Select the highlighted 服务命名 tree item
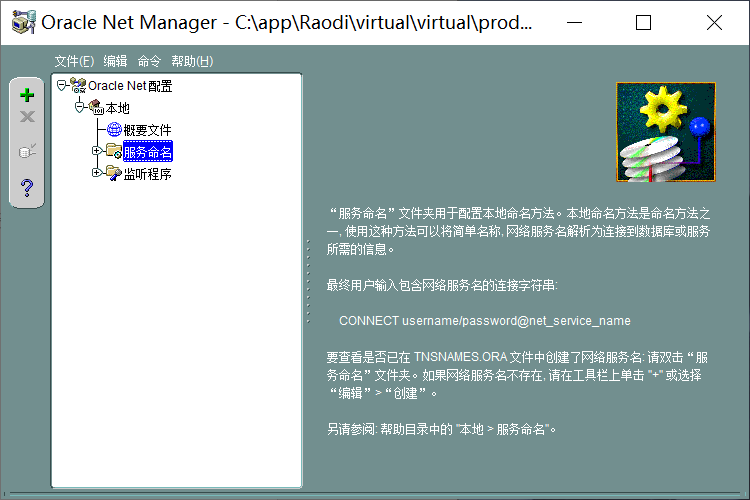Viewport: 750px width, 500px height. click(x=148, y=152)
